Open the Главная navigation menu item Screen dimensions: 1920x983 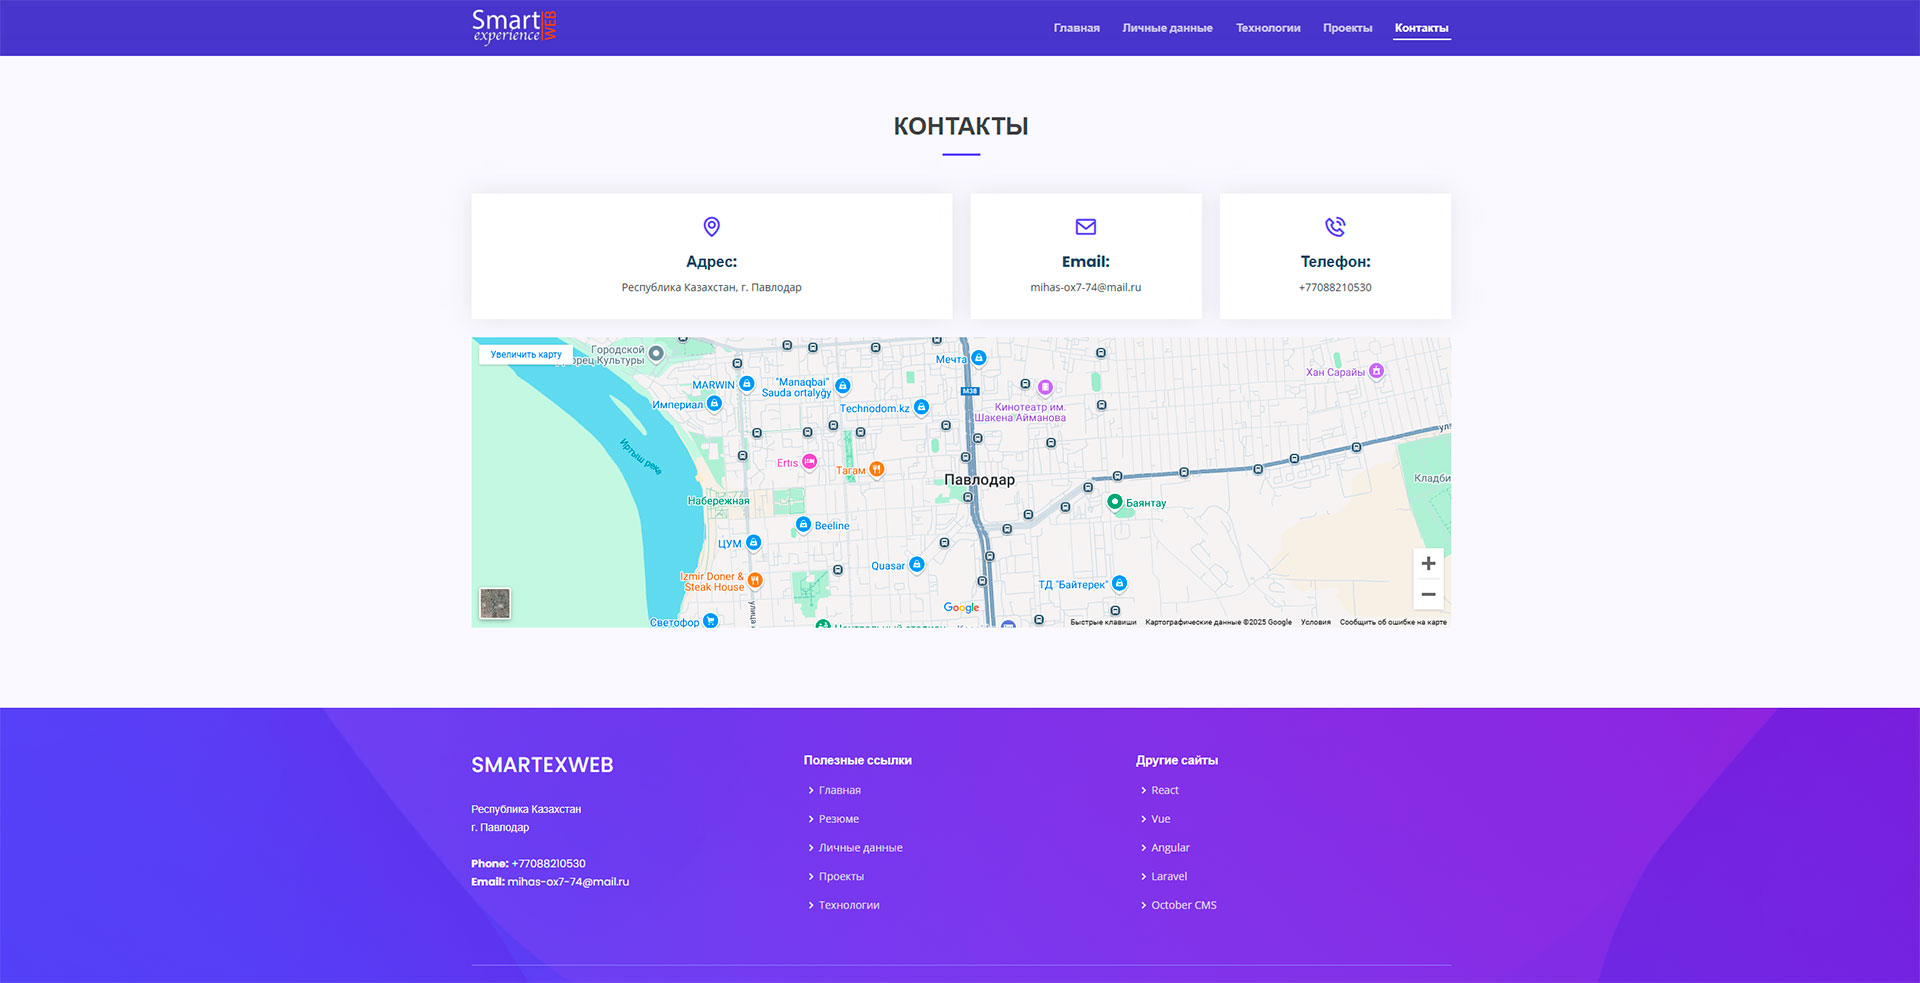point(1076,28)
